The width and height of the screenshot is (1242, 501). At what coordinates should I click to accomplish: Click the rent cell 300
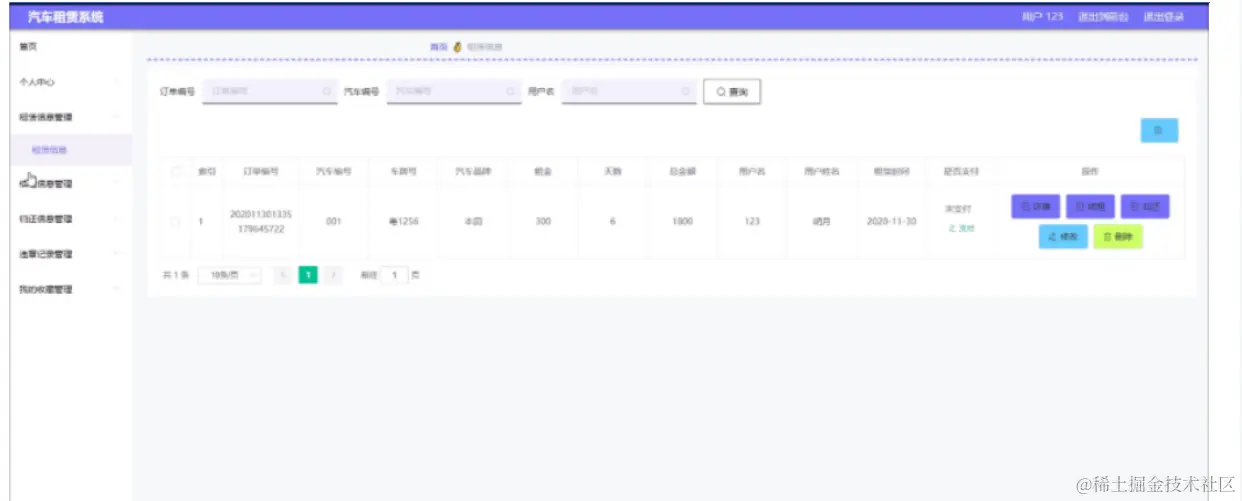click(x=543, y=221)
